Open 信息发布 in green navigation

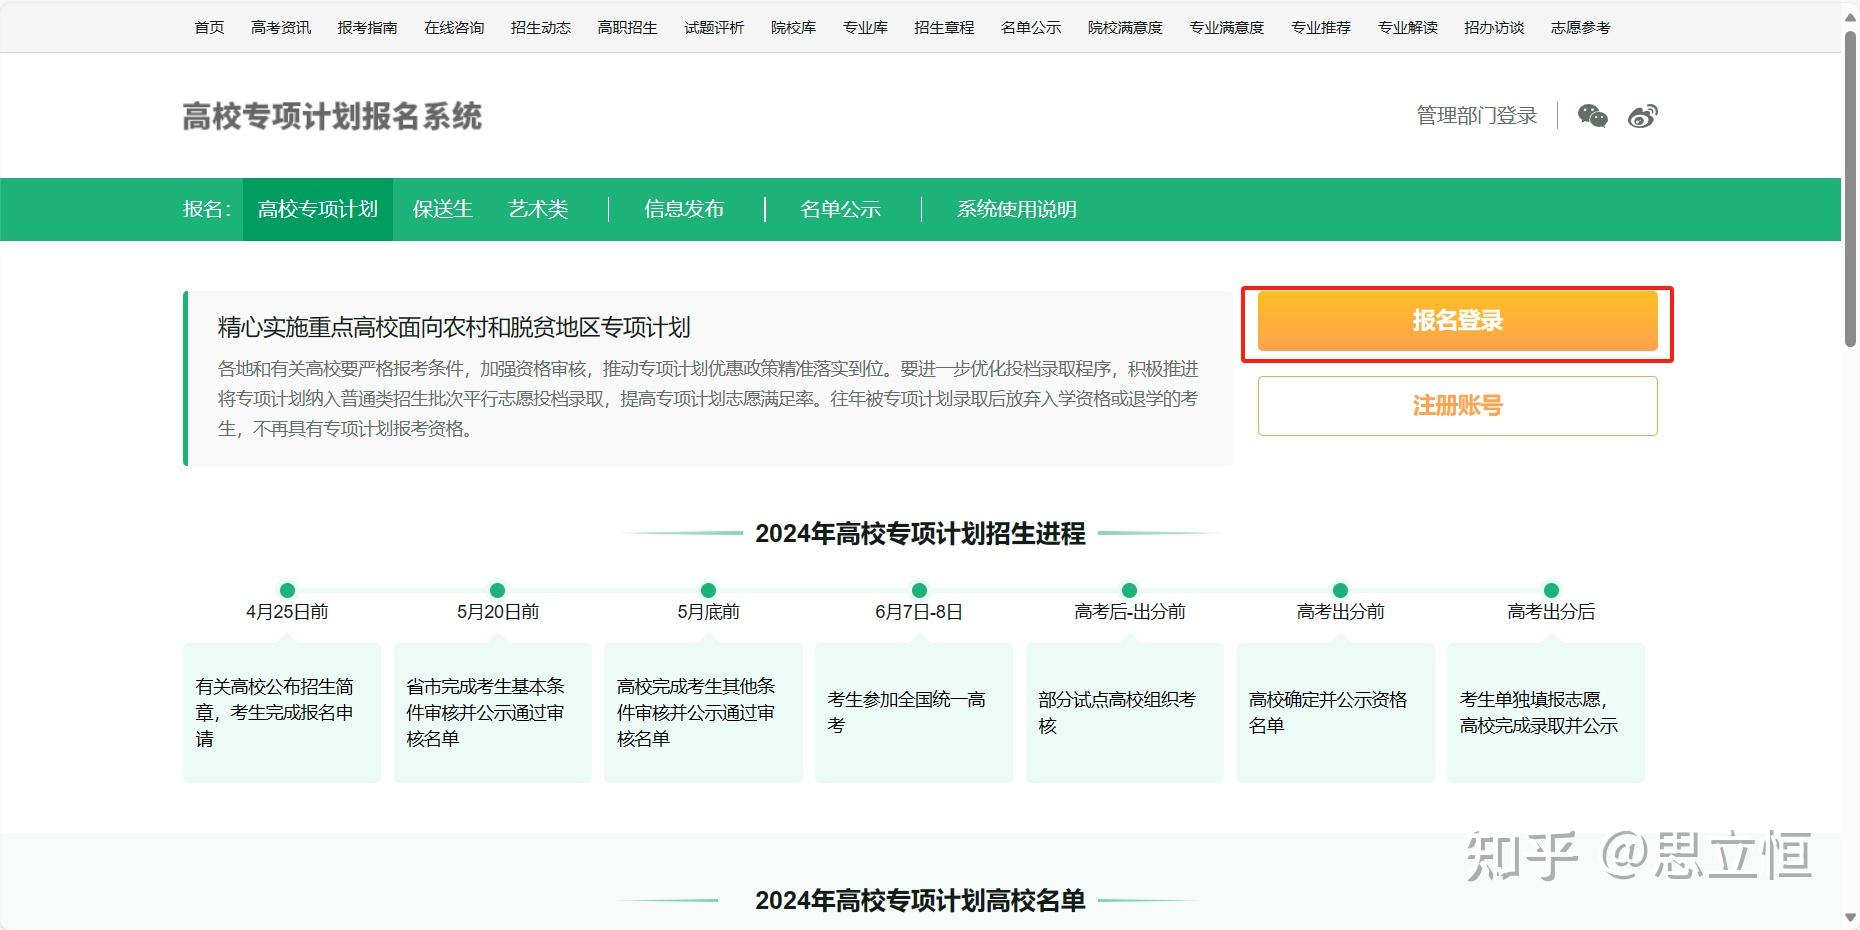point(684,209)
